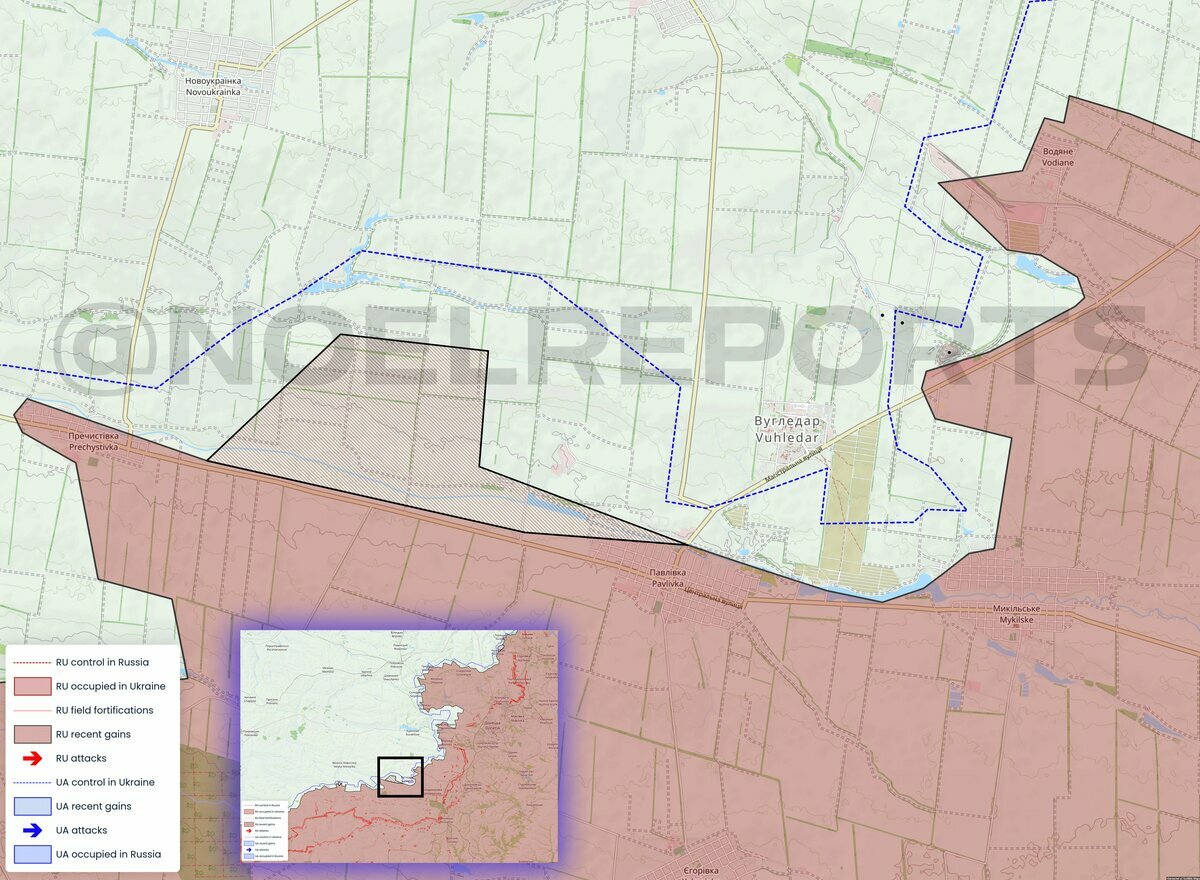The width and height of the screenshot is (1200, 880).
Task: Select the legend text "UA occupied in Russia"
Action: pyautogui.click(x=109, y=854)
